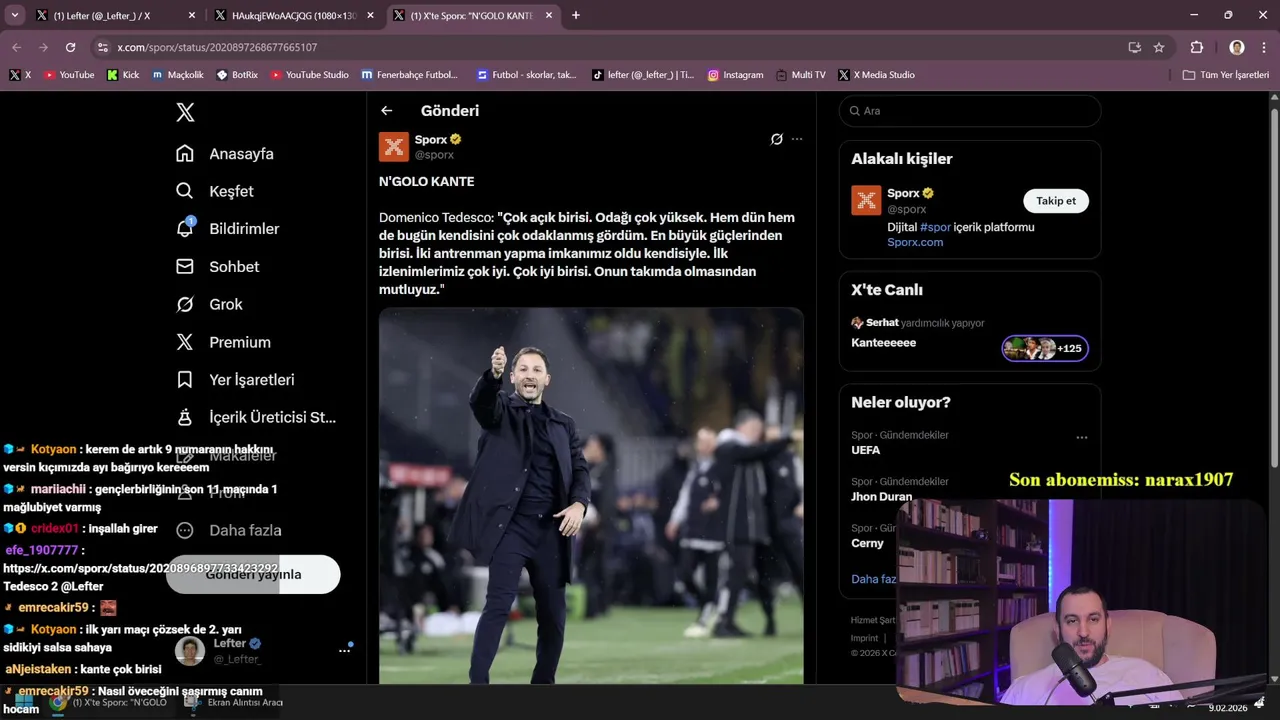1280x720 pixels.
Task: Go back using the Gönderi back arrow
Action: click(x=387, y=111)
